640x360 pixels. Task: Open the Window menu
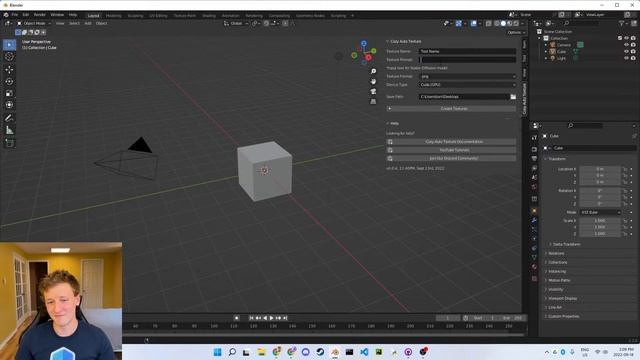57,15
